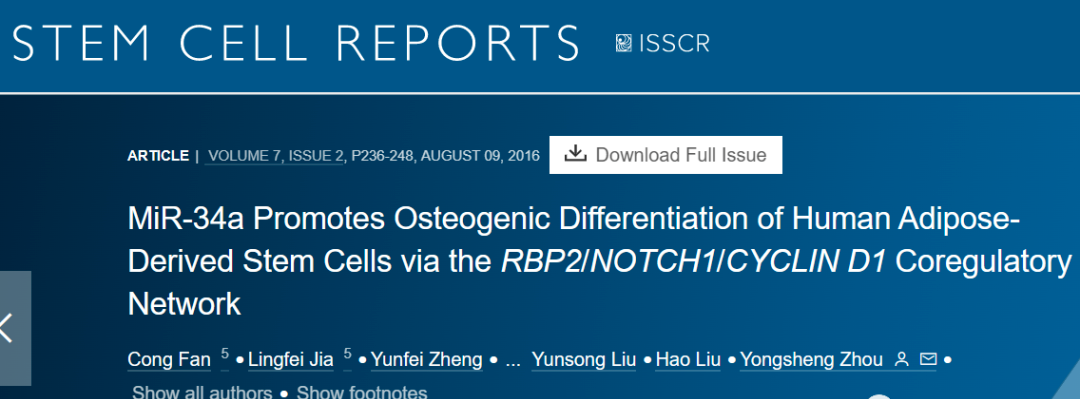Click the download arrow icon

pyautogui.click(x=574, y=154)
